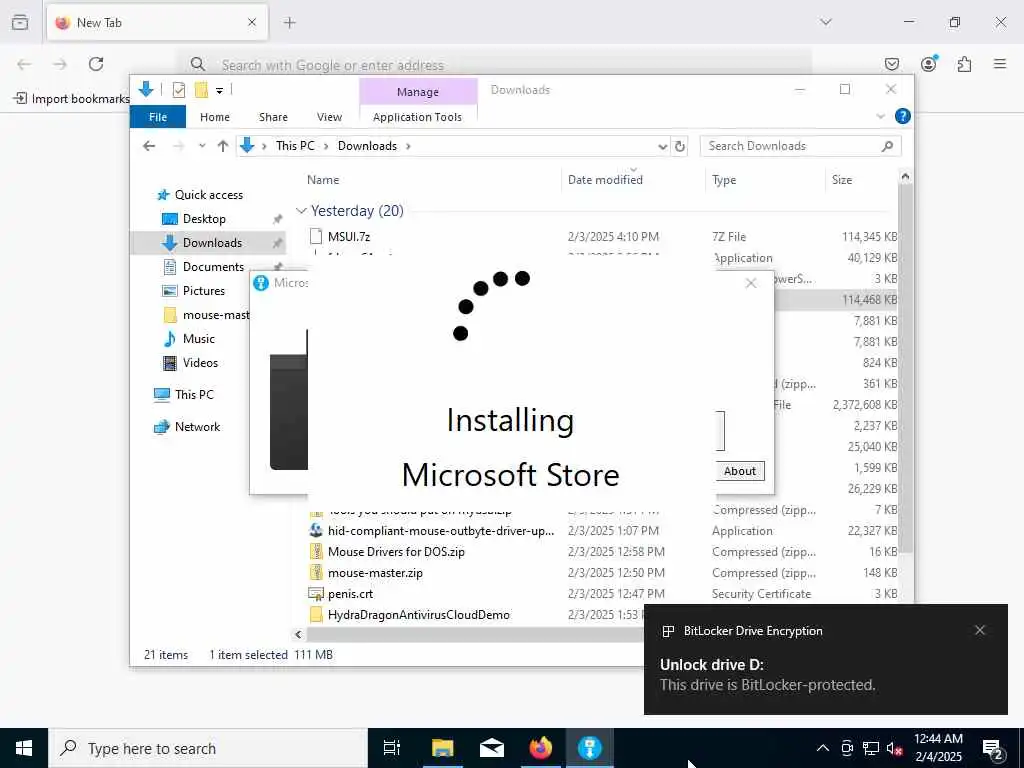1024x768 pixels.
Task: Click This PC in address breadcrumb
Action: pyautogui.click(x=295, y=146)
